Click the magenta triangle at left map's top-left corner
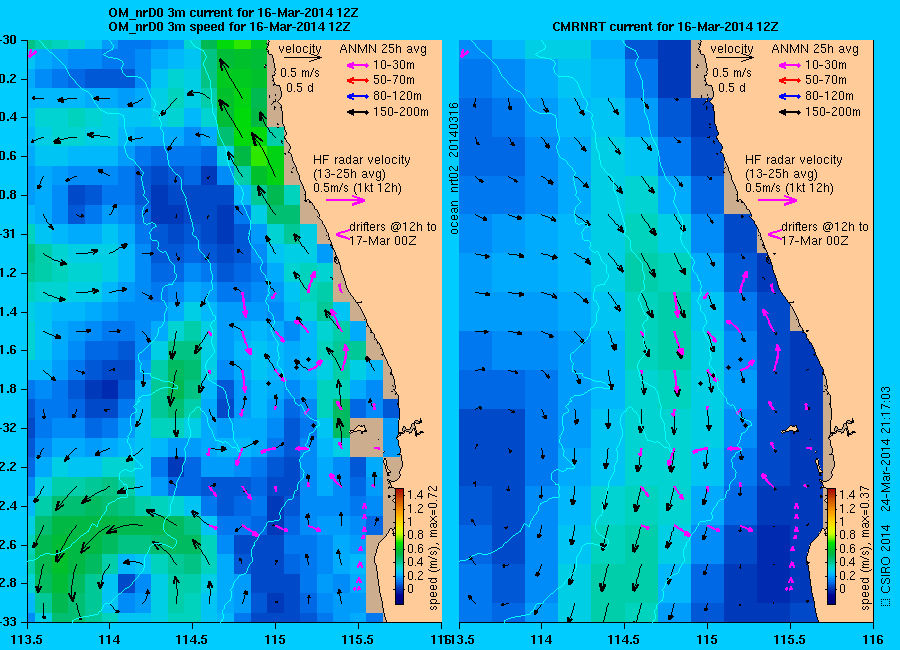Viewport: 900px width, 650px height. 32,53
